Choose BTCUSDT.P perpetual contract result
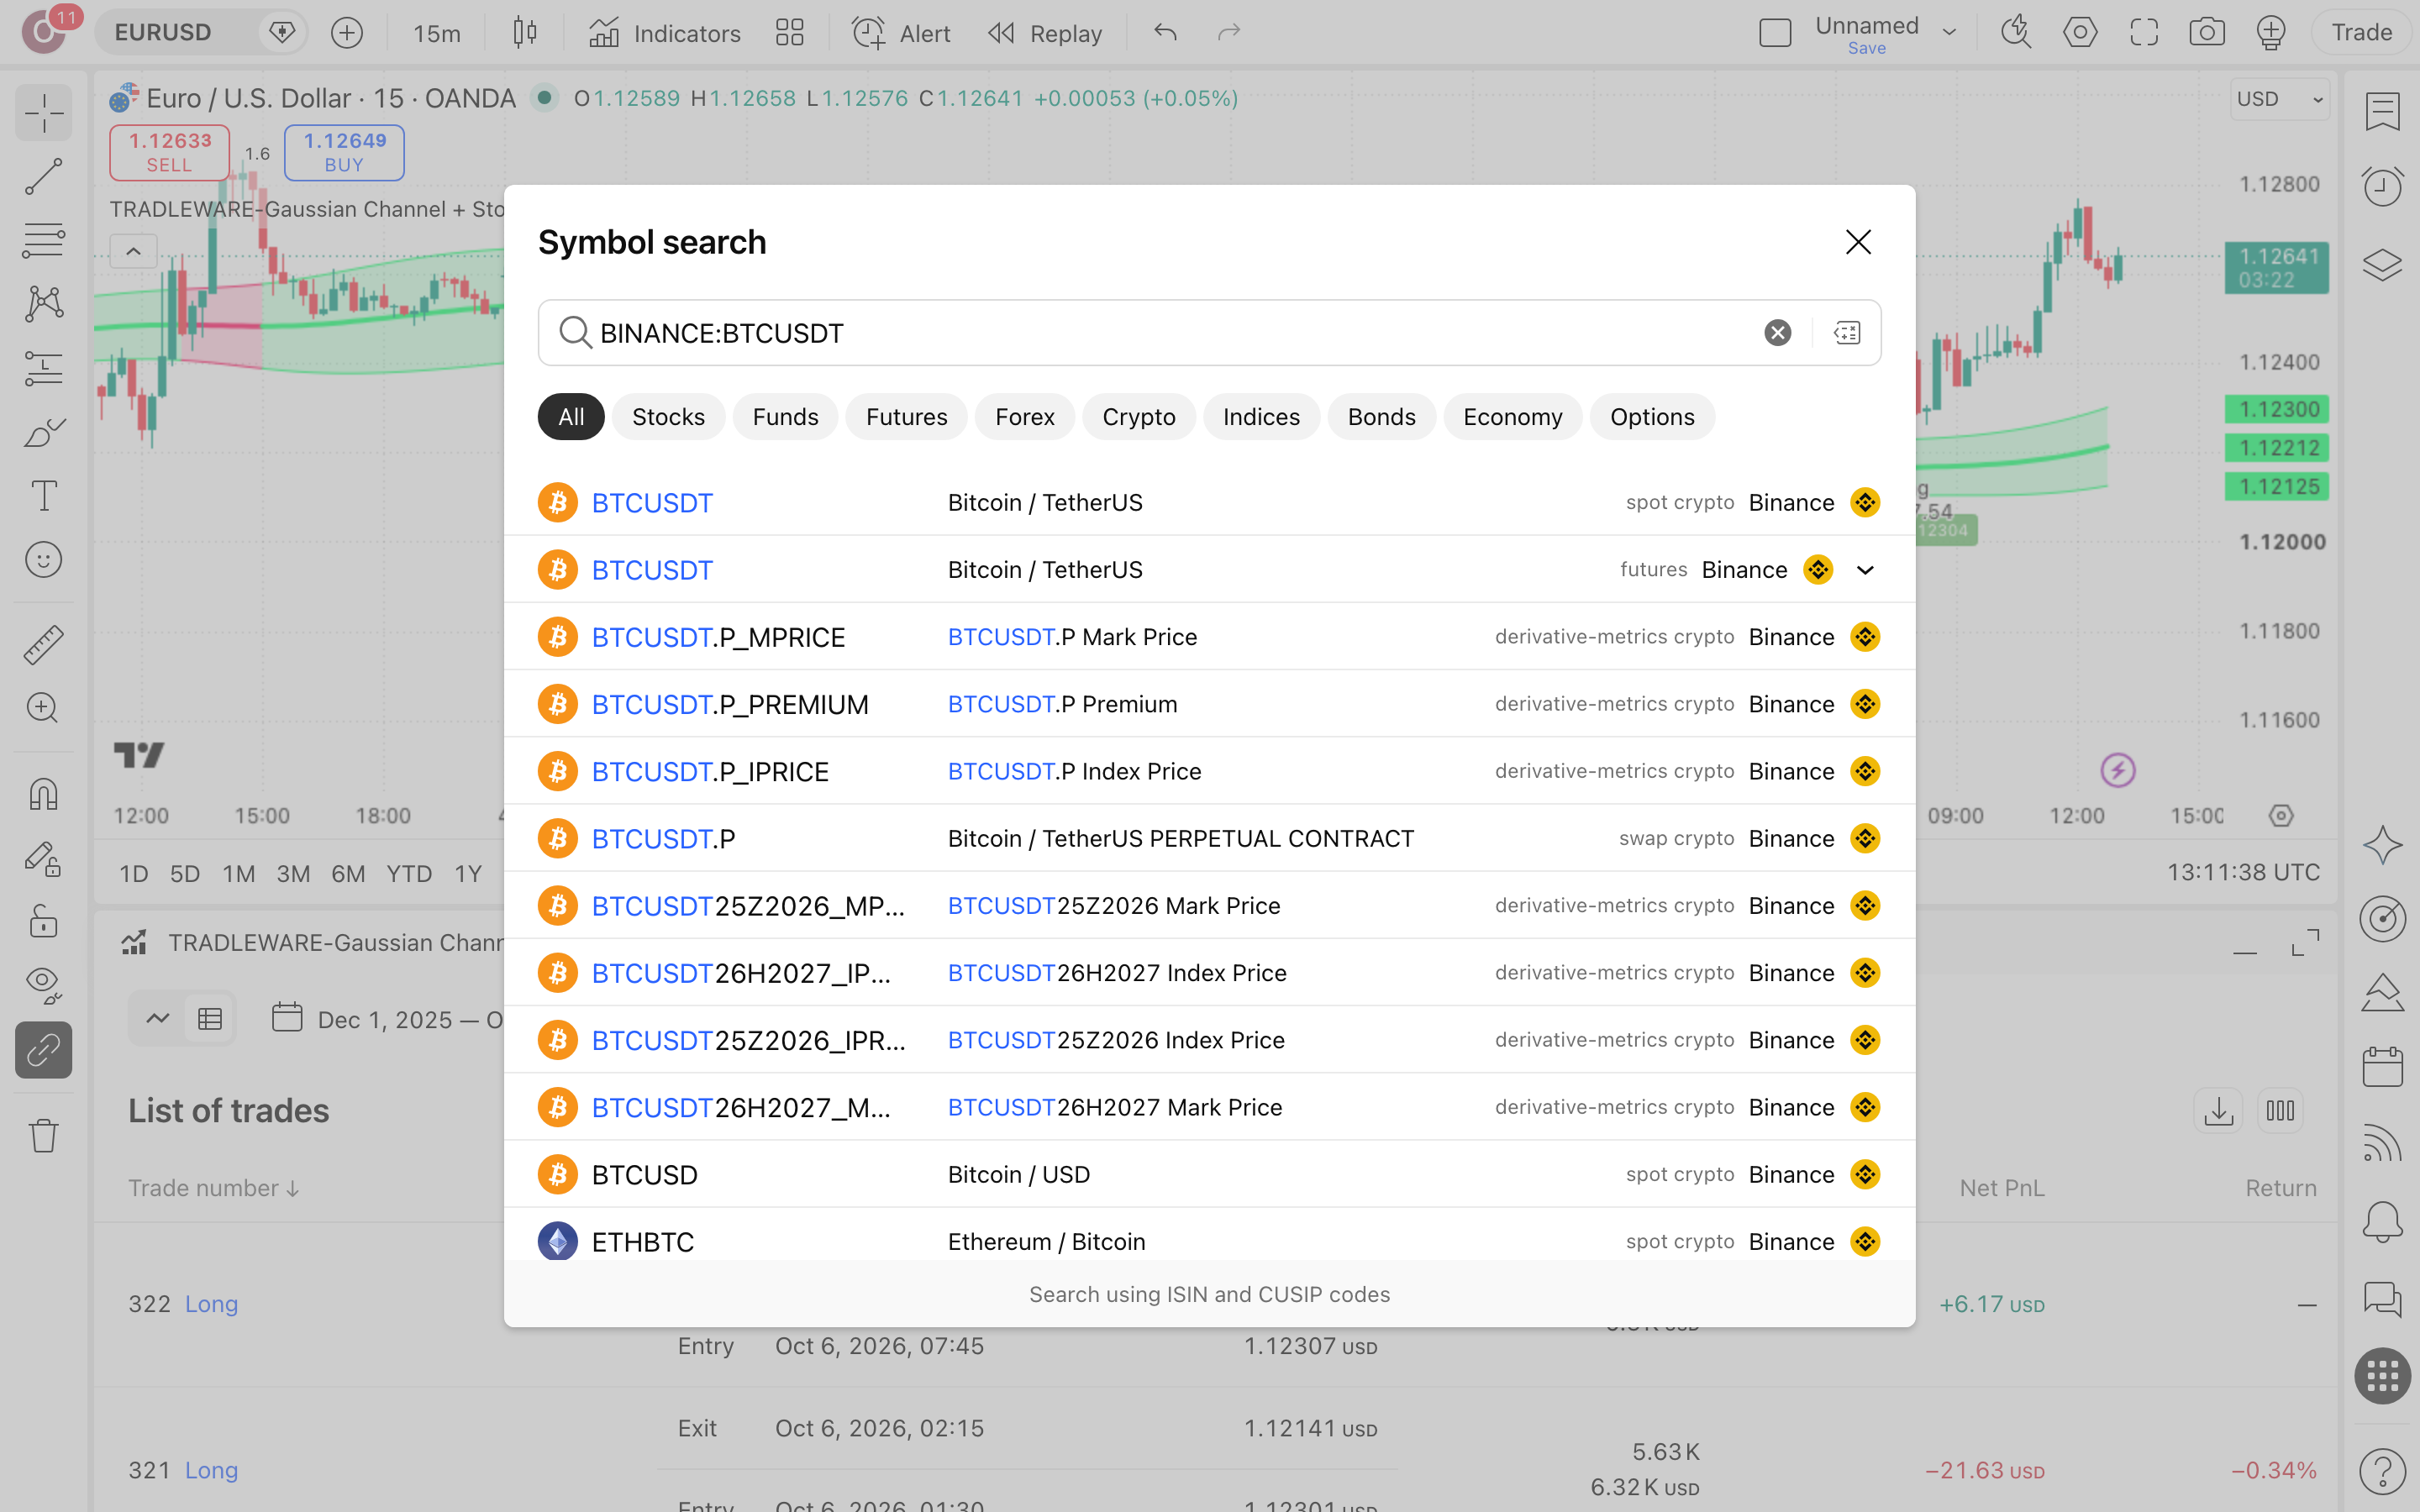 pyautogui.click(x=1209, y=838)
